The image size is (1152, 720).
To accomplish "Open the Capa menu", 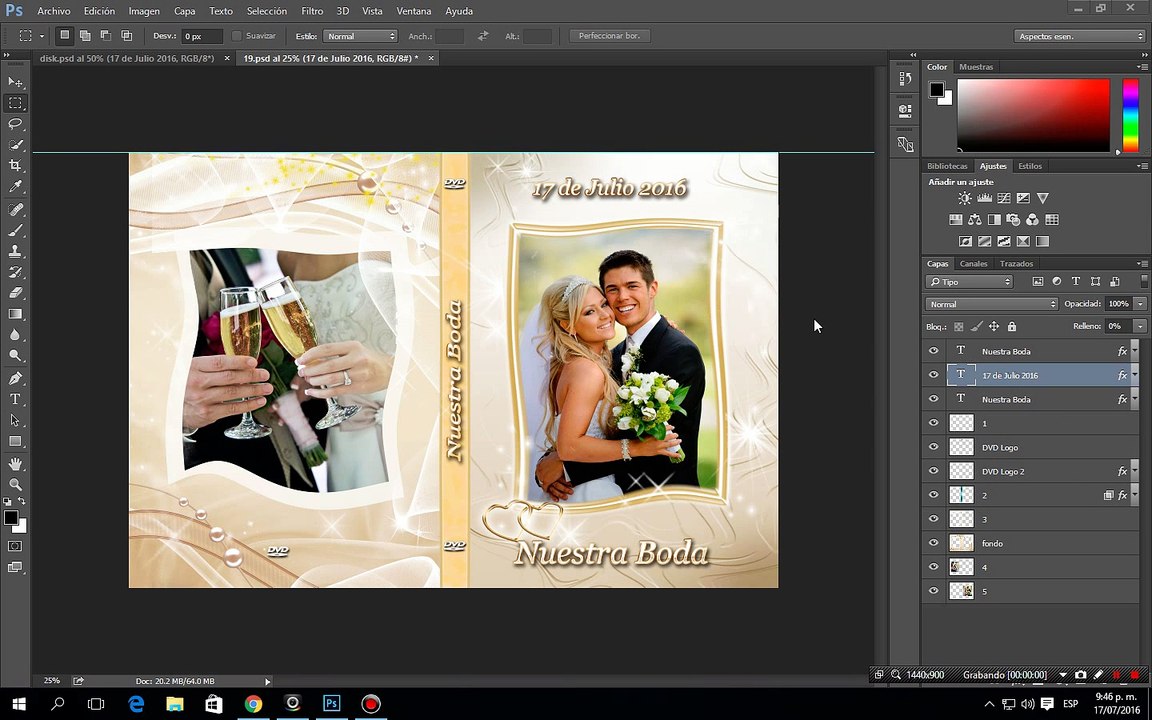I will pyautogui.click(x=184, y=11).
